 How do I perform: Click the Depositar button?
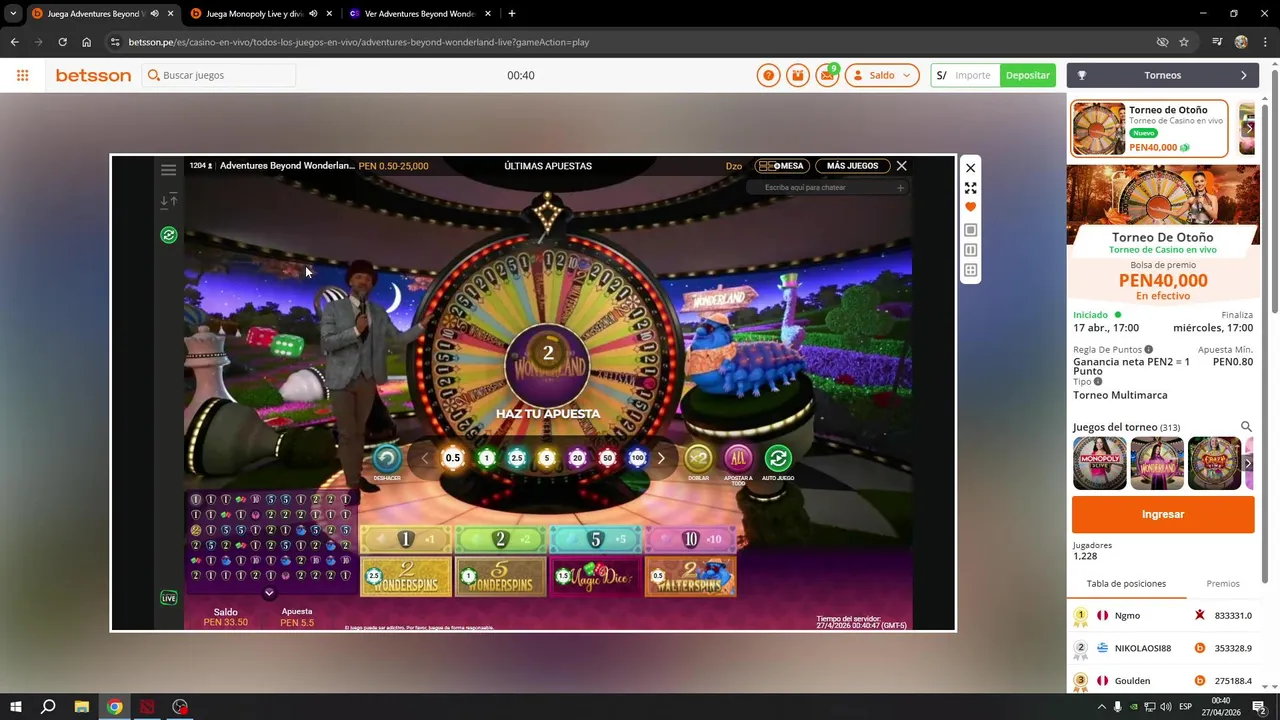[x=1028, y=75]
